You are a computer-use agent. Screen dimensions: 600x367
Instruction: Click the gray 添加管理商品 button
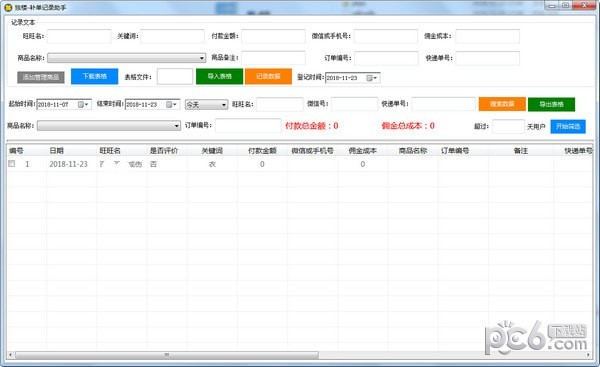[41, 77]
